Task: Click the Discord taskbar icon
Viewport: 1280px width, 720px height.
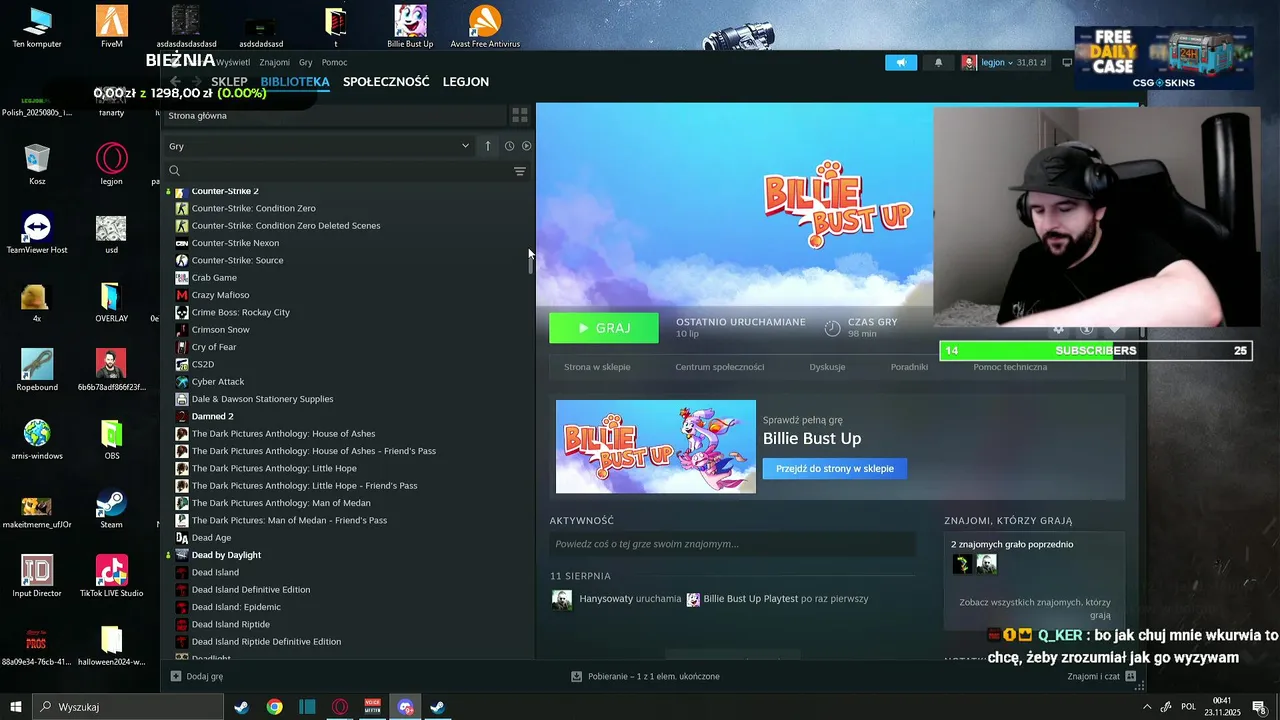Action: [x=405, y=707]
